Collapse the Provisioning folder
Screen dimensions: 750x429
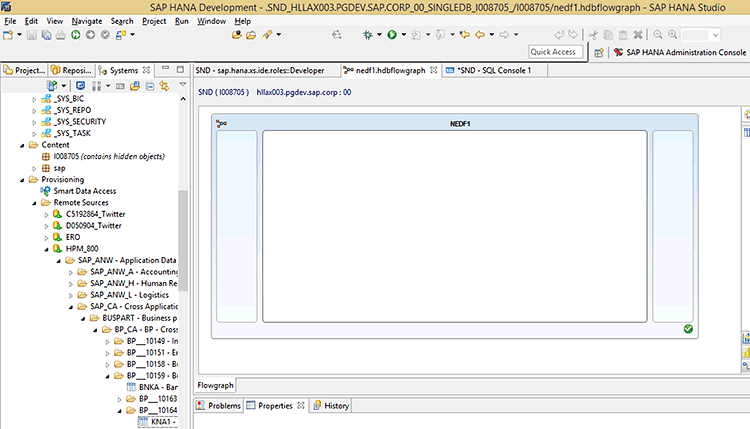click(22, 180)
